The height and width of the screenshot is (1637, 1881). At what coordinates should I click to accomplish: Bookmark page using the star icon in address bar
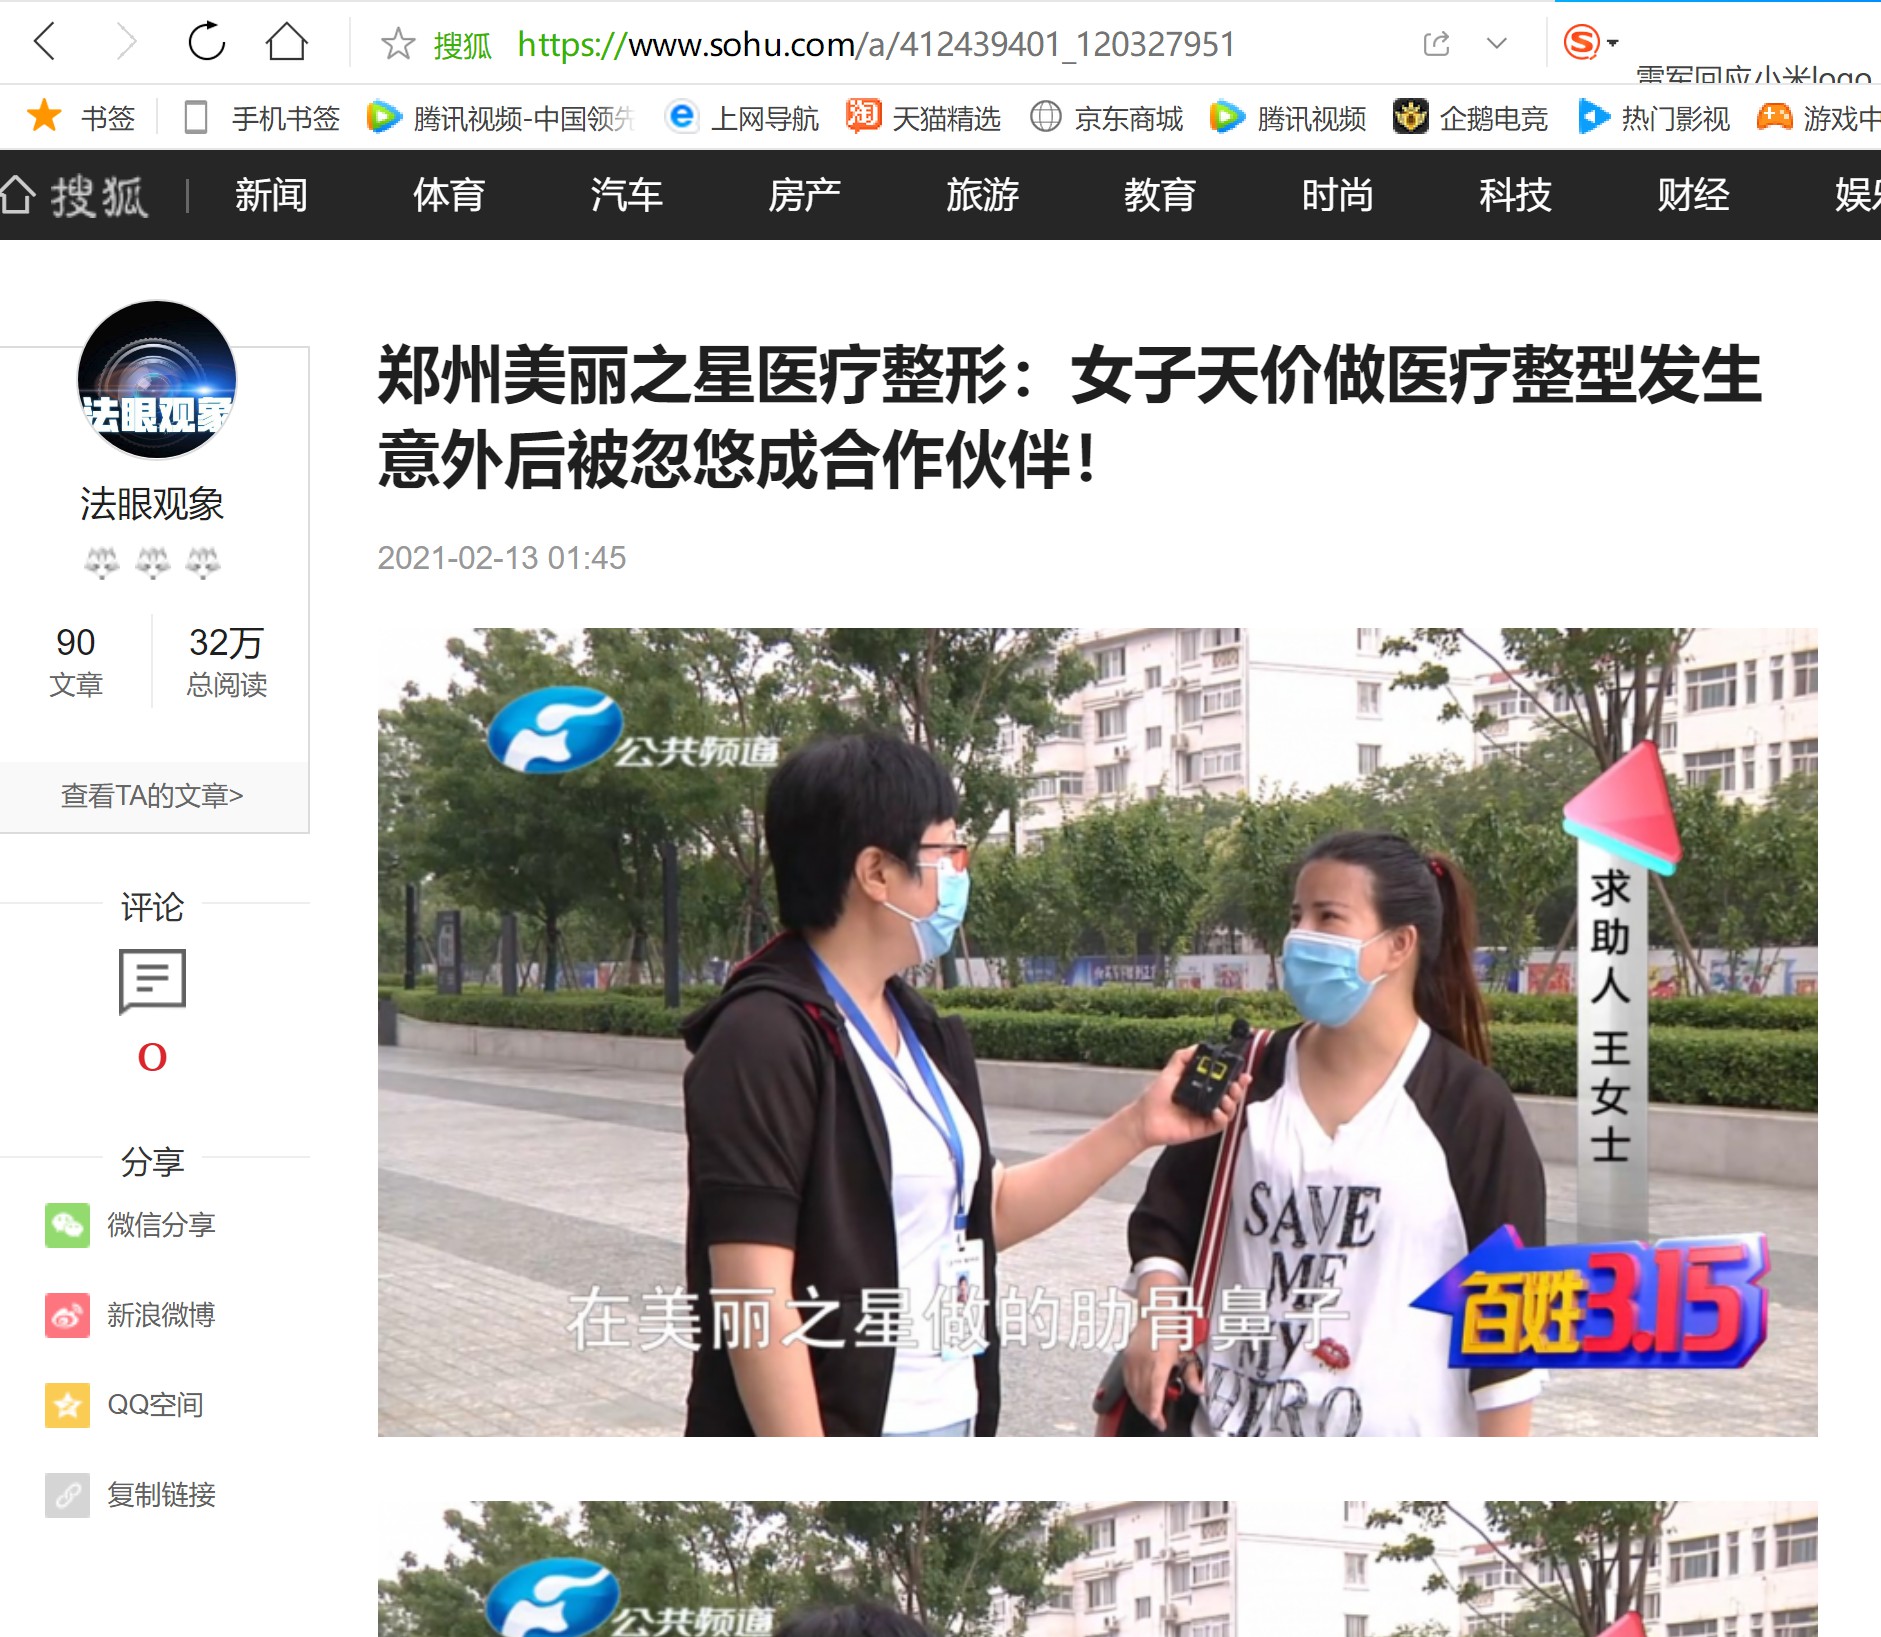398,43
